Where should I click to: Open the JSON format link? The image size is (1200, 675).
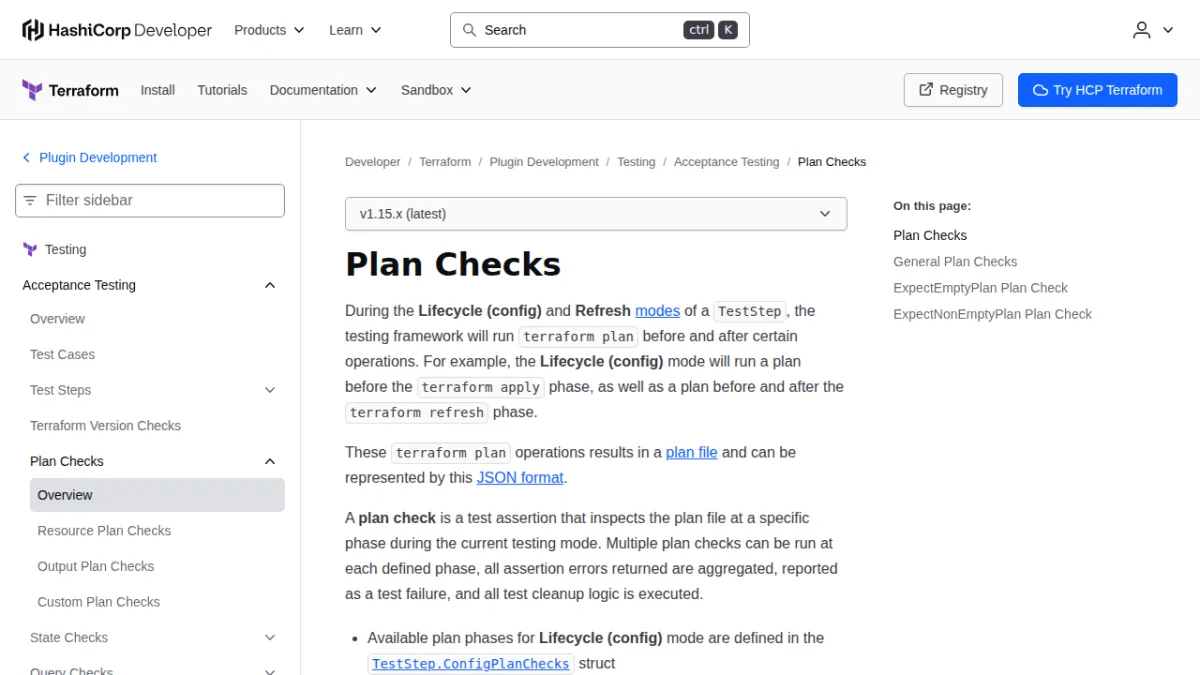520,478
